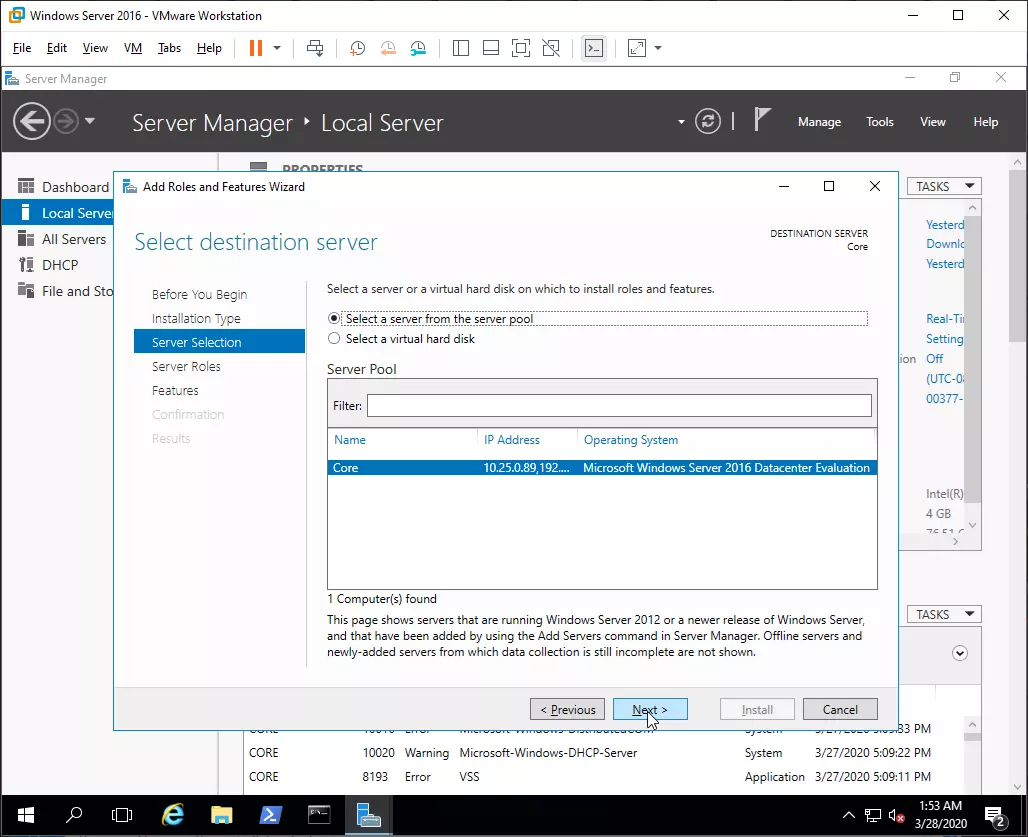Enter full screen mode icon
The width and height of the screenshot is (1028, 837).
pyautogui.click(x=521, y=48)
